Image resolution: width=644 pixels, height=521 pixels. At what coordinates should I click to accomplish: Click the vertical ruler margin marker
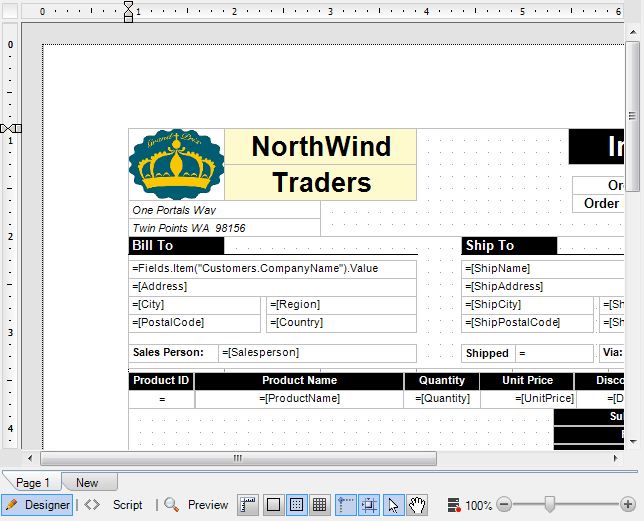tap(11, 129)
